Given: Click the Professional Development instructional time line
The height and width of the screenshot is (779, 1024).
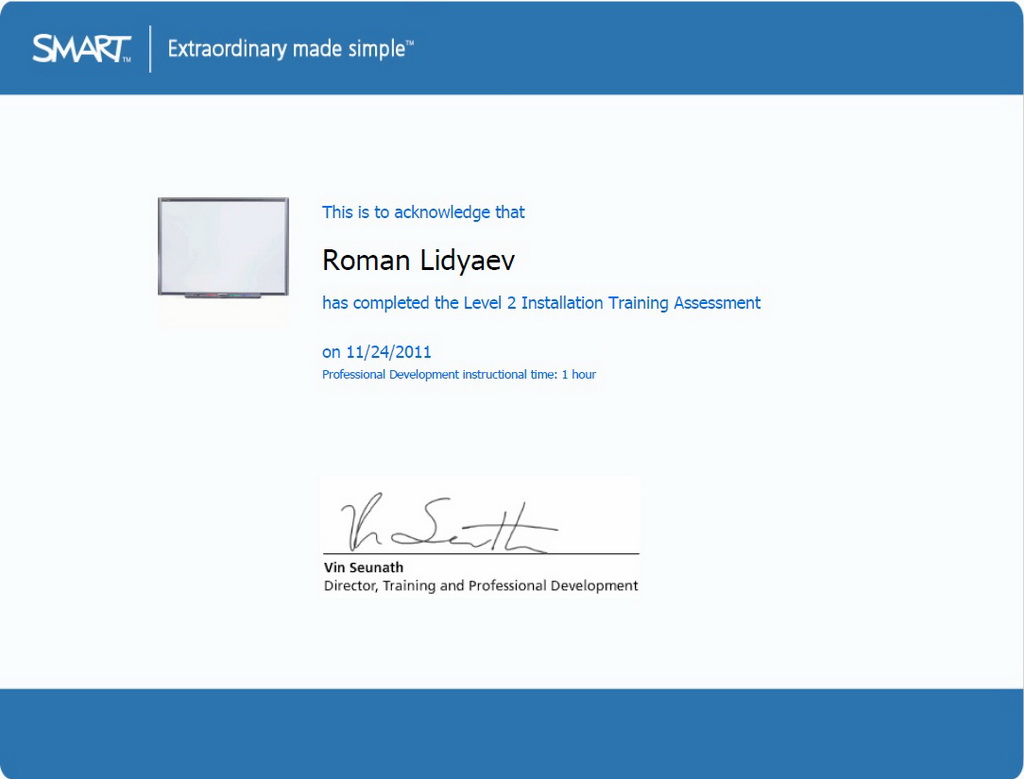Looking at the screenshot, I should click(458, 375).
